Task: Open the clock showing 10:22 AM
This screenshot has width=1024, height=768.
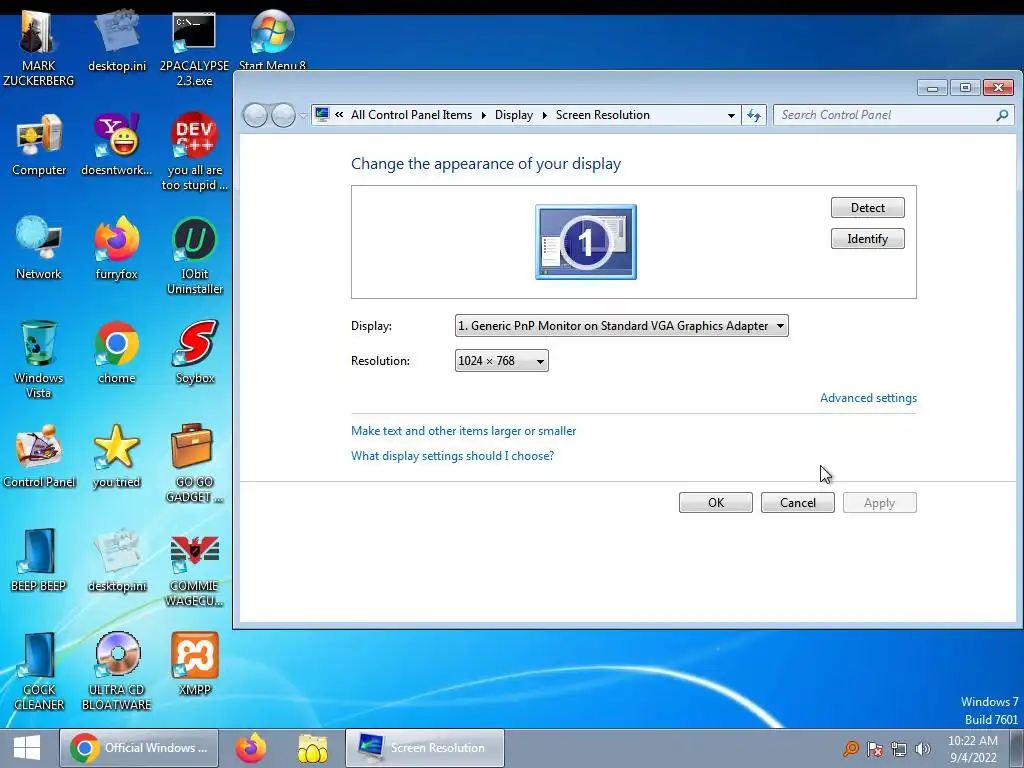Action: [972, 748]
